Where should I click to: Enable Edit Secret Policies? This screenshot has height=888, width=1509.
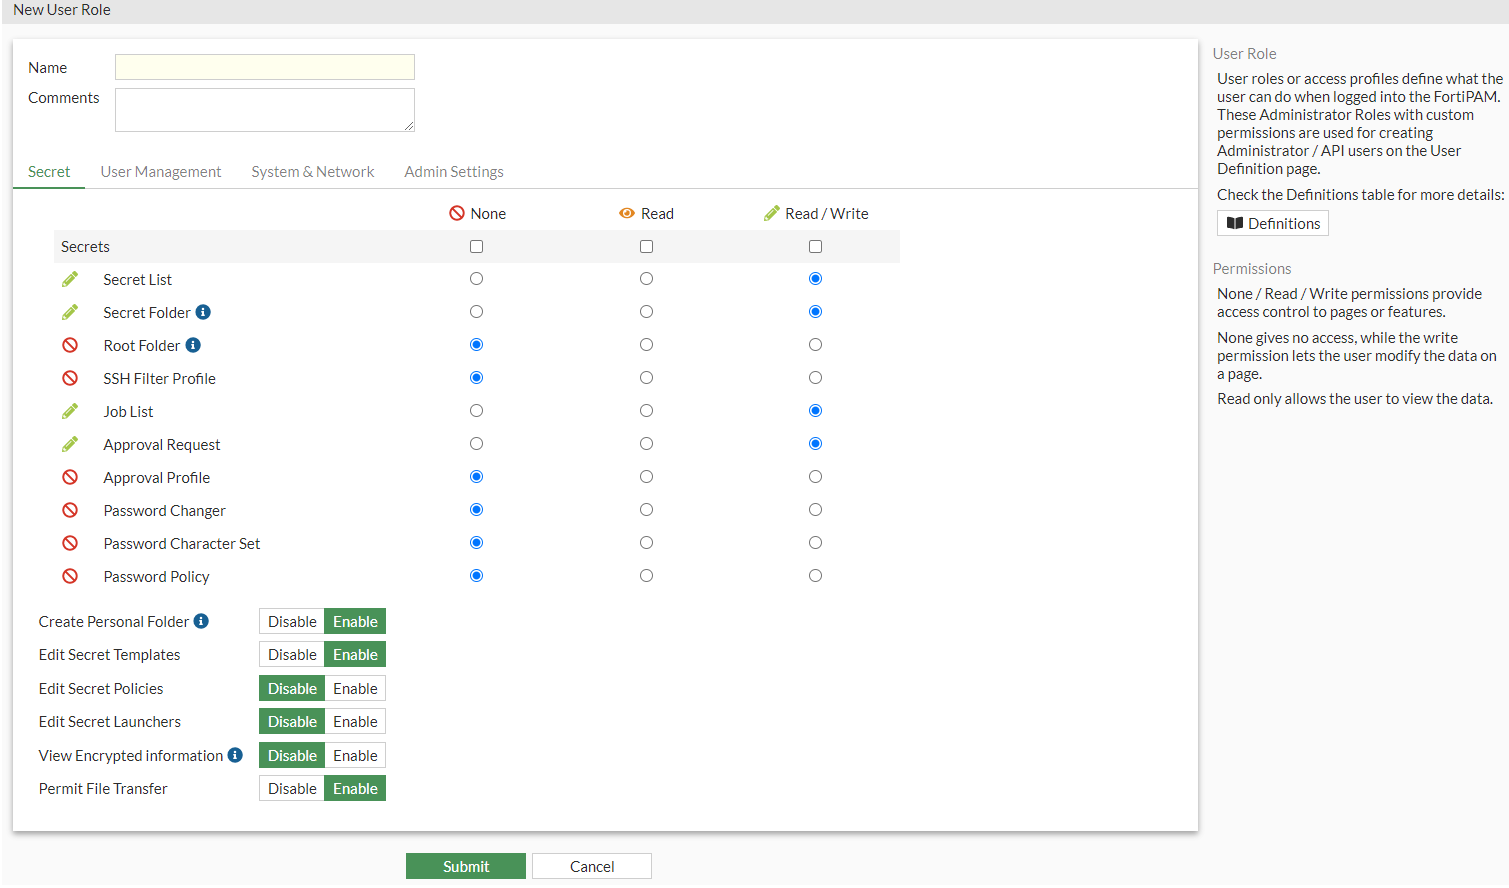coord(355,688)
